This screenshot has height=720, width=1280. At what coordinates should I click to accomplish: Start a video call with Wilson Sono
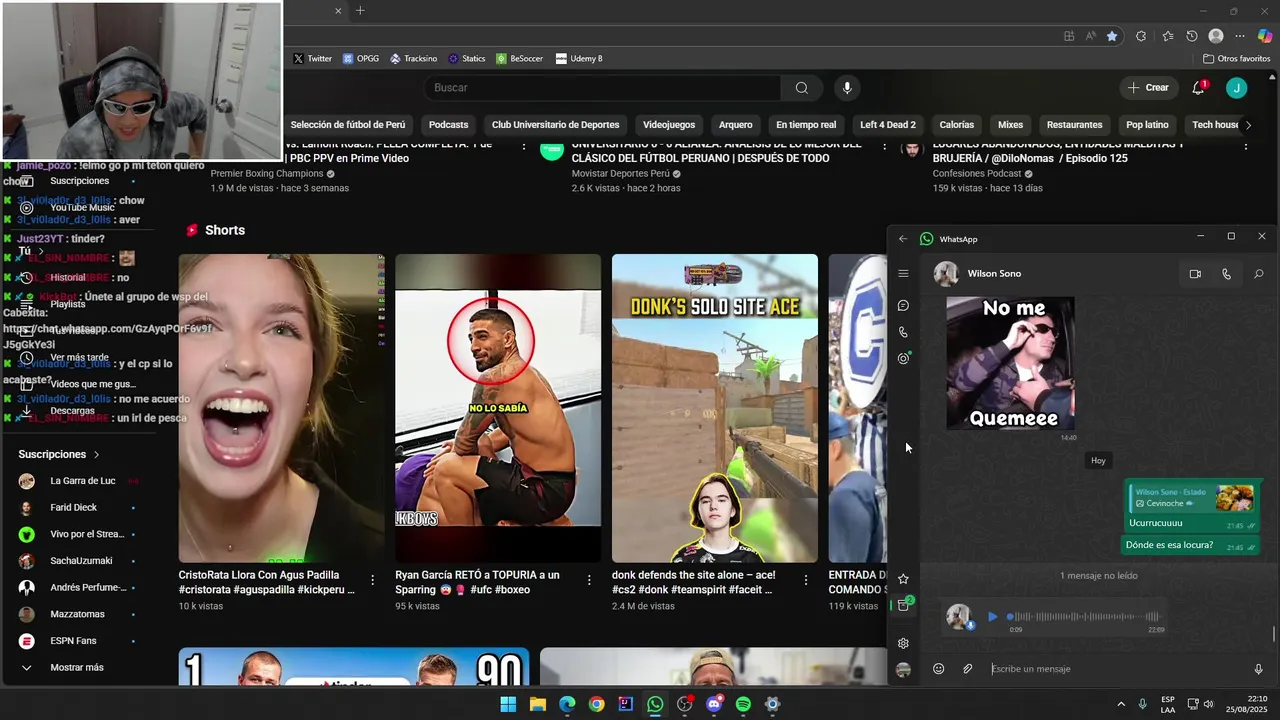coord(1195,274)
